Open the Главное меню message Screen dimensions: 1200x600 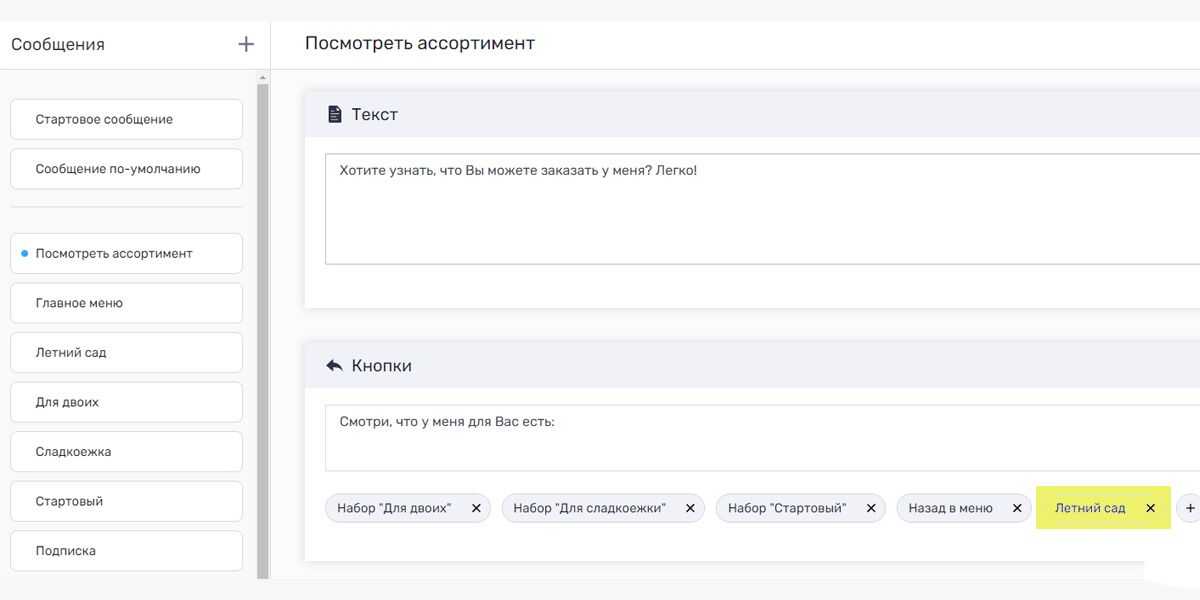pos(126,303)
